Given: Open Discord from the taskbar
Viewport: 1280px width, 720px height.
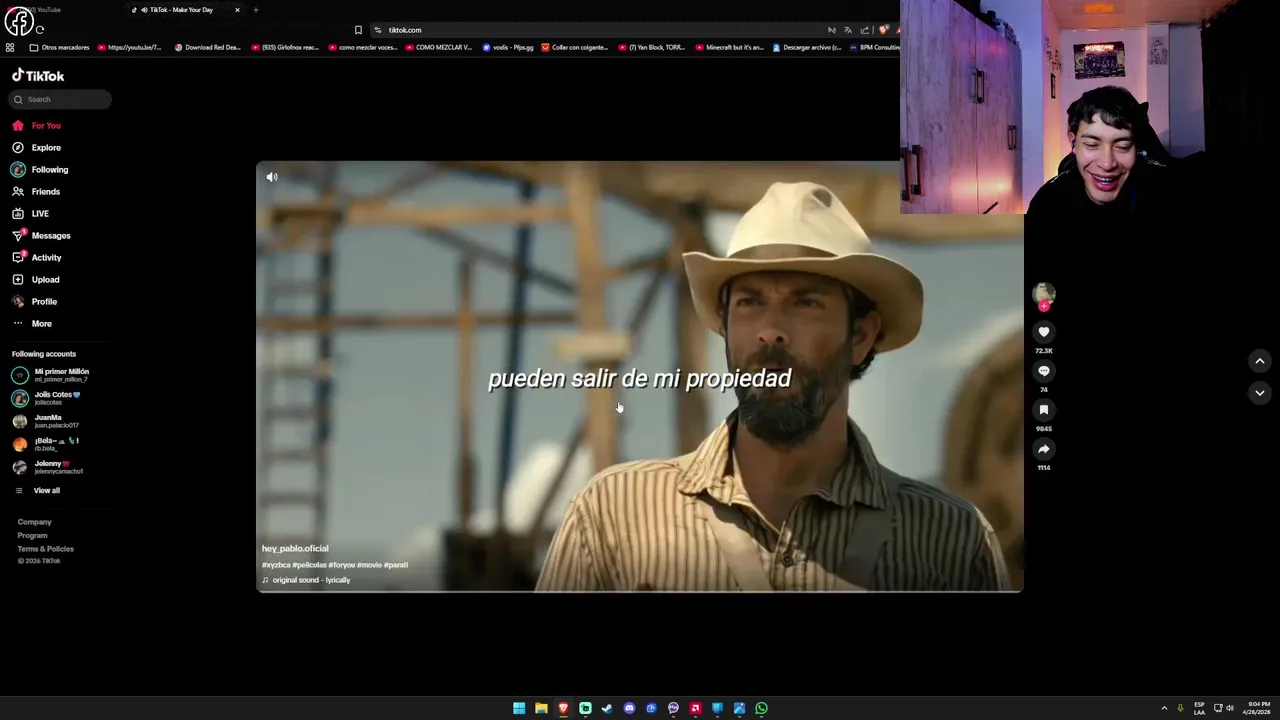Looking at the screenshot, I should [x=629, y=708].
